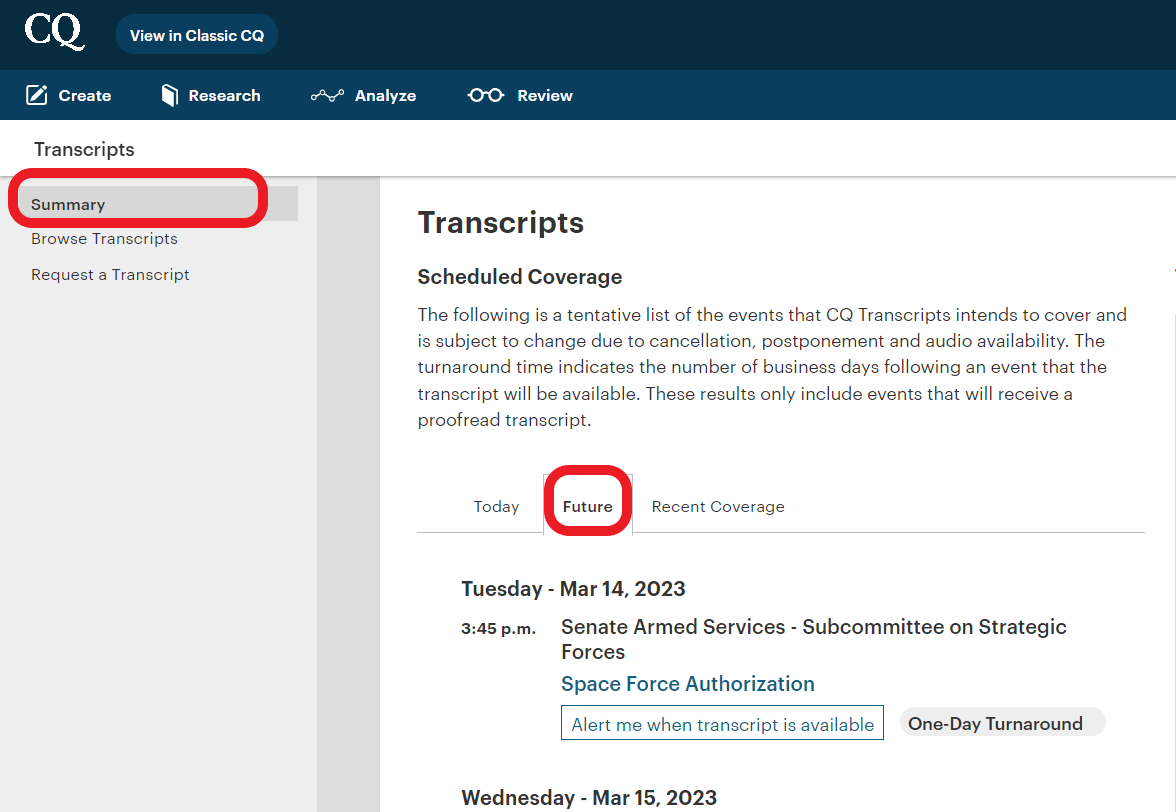Click the One-Day Turnaround badge

pyautogui.click(x=995, y=723)
